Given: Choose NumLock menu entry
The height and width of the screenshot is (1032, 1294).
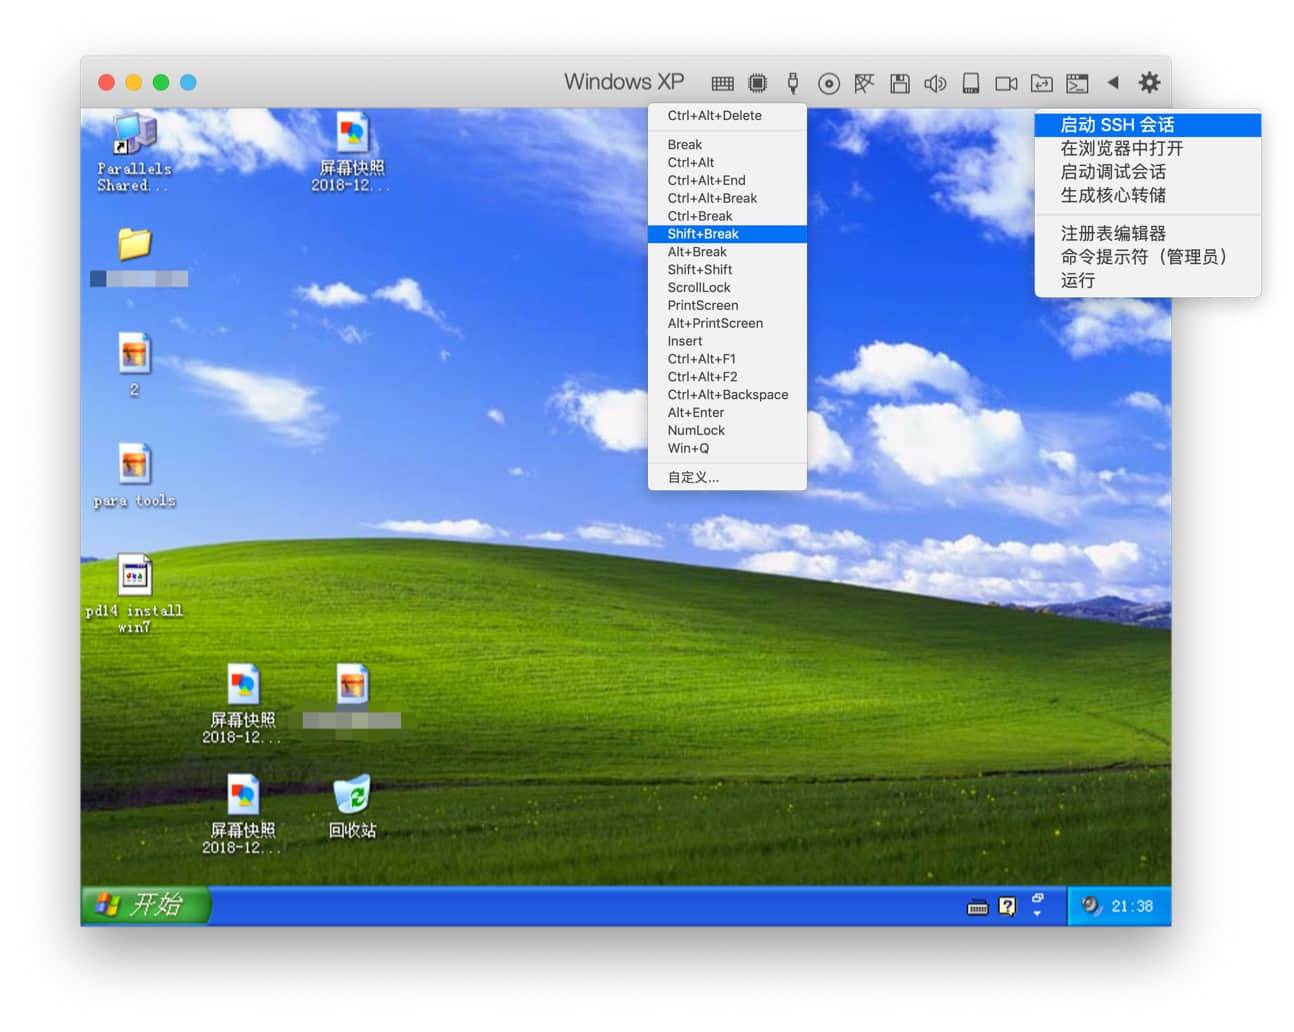Looking at the screenshot, I should coord(727,431).
